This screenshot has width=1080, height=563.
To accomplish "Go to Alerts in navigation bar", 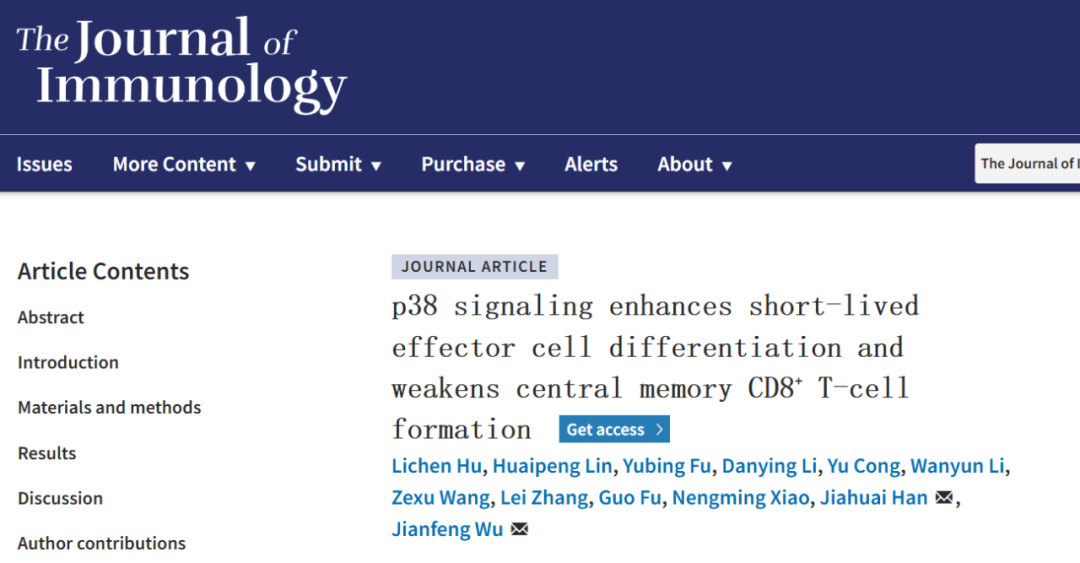I will [x=591, y=165].
